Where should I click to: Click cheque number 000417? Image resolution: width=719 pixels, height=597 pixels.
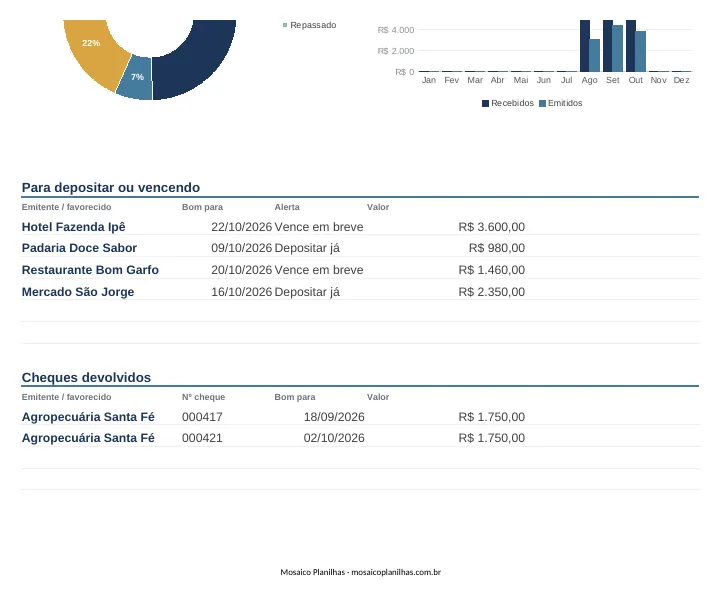click(202, 417)
